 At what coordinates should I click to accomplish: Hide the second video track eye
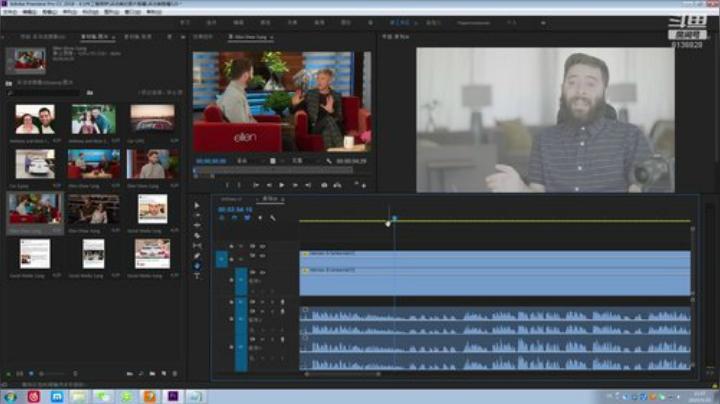263,256
